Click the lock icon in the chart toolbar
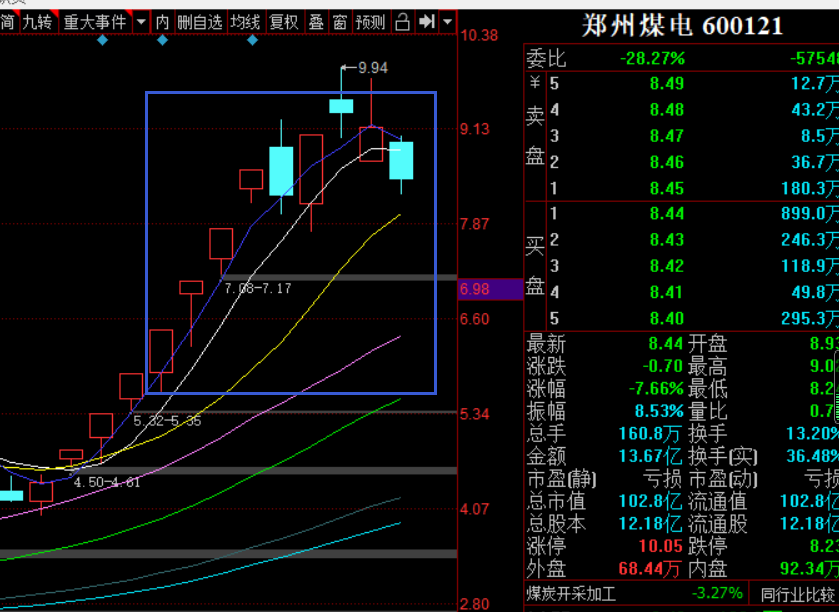Screen dimensions: 839x612 click(402, 22)
